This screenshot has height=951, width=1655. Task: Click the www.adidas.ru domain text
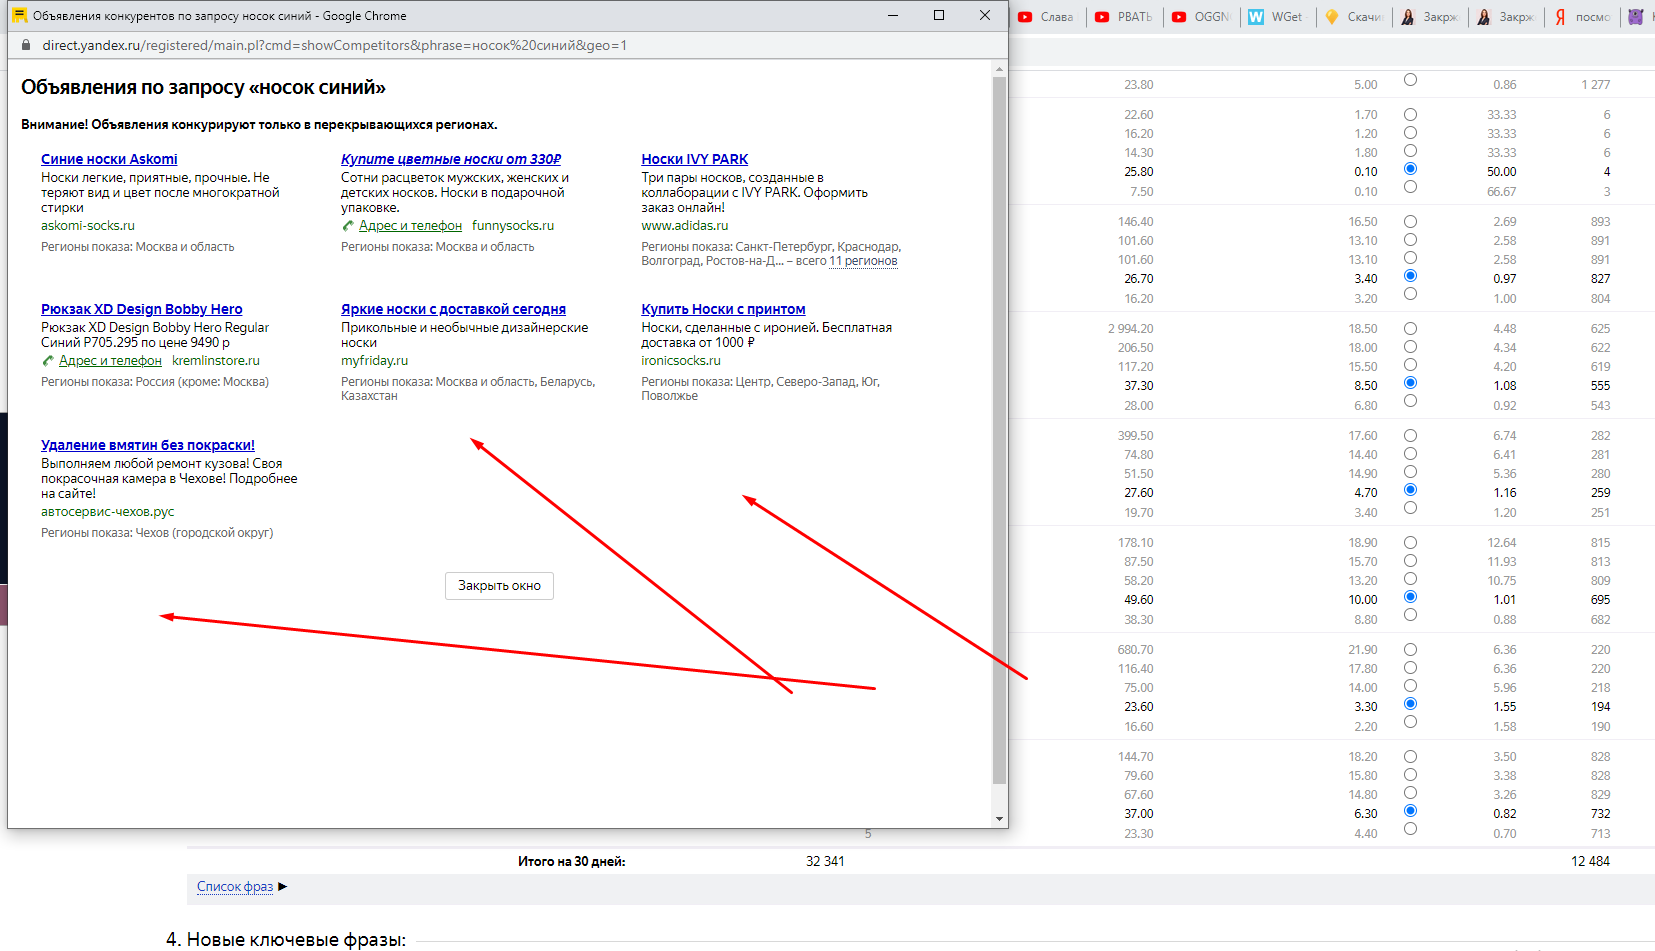pos(685,226)
